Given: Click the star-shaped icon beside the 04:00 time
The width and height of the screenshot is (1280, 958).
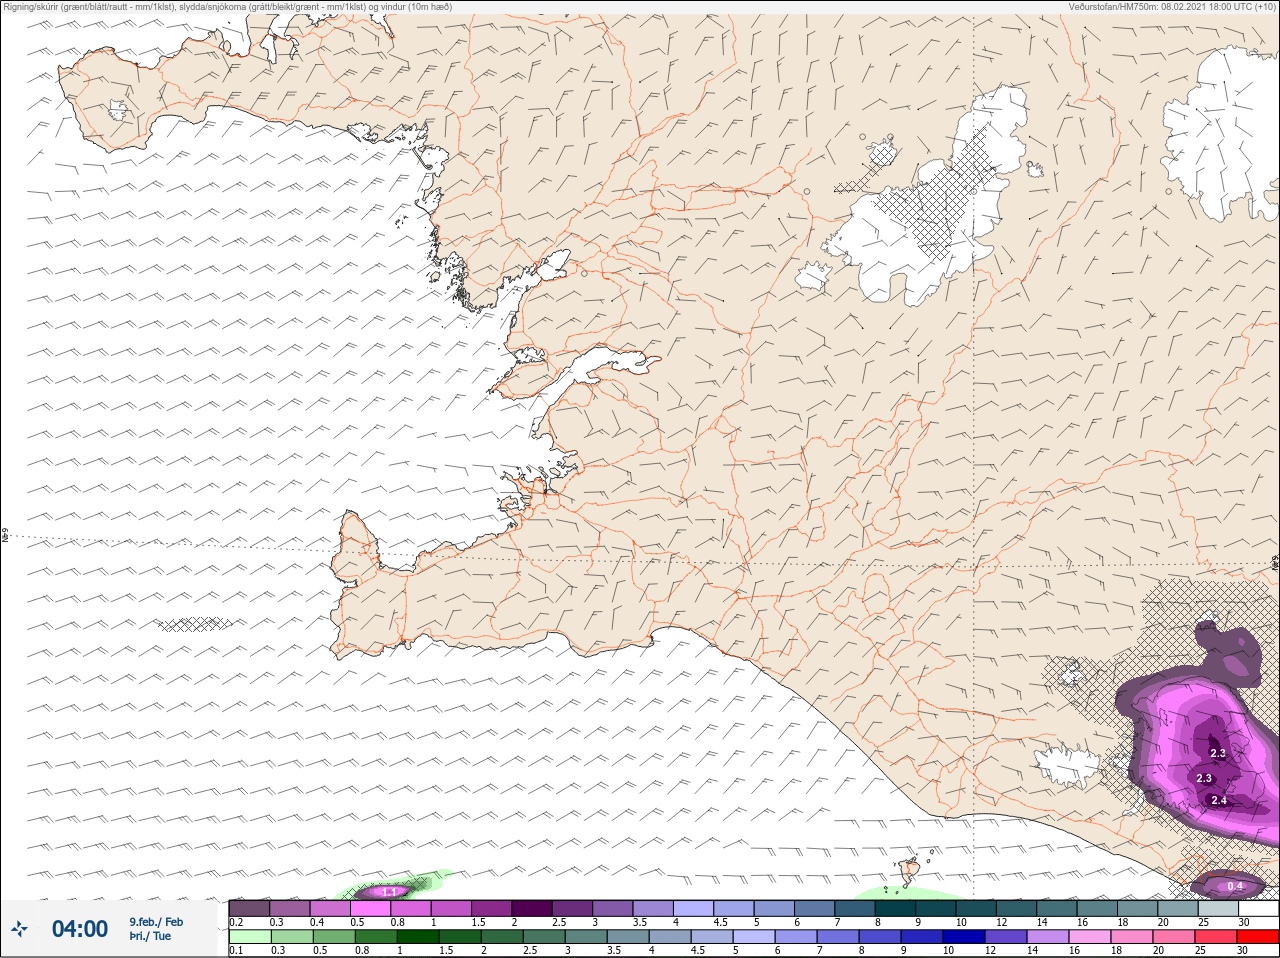Looking at the screenshot, I should [x=19, y=929].
